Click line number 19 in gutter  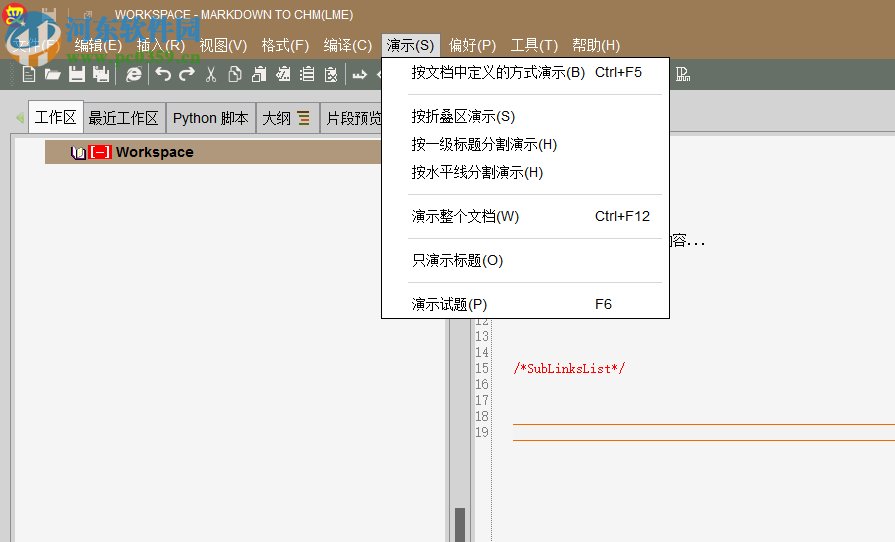pyautogui.click(x=482, y=432)
